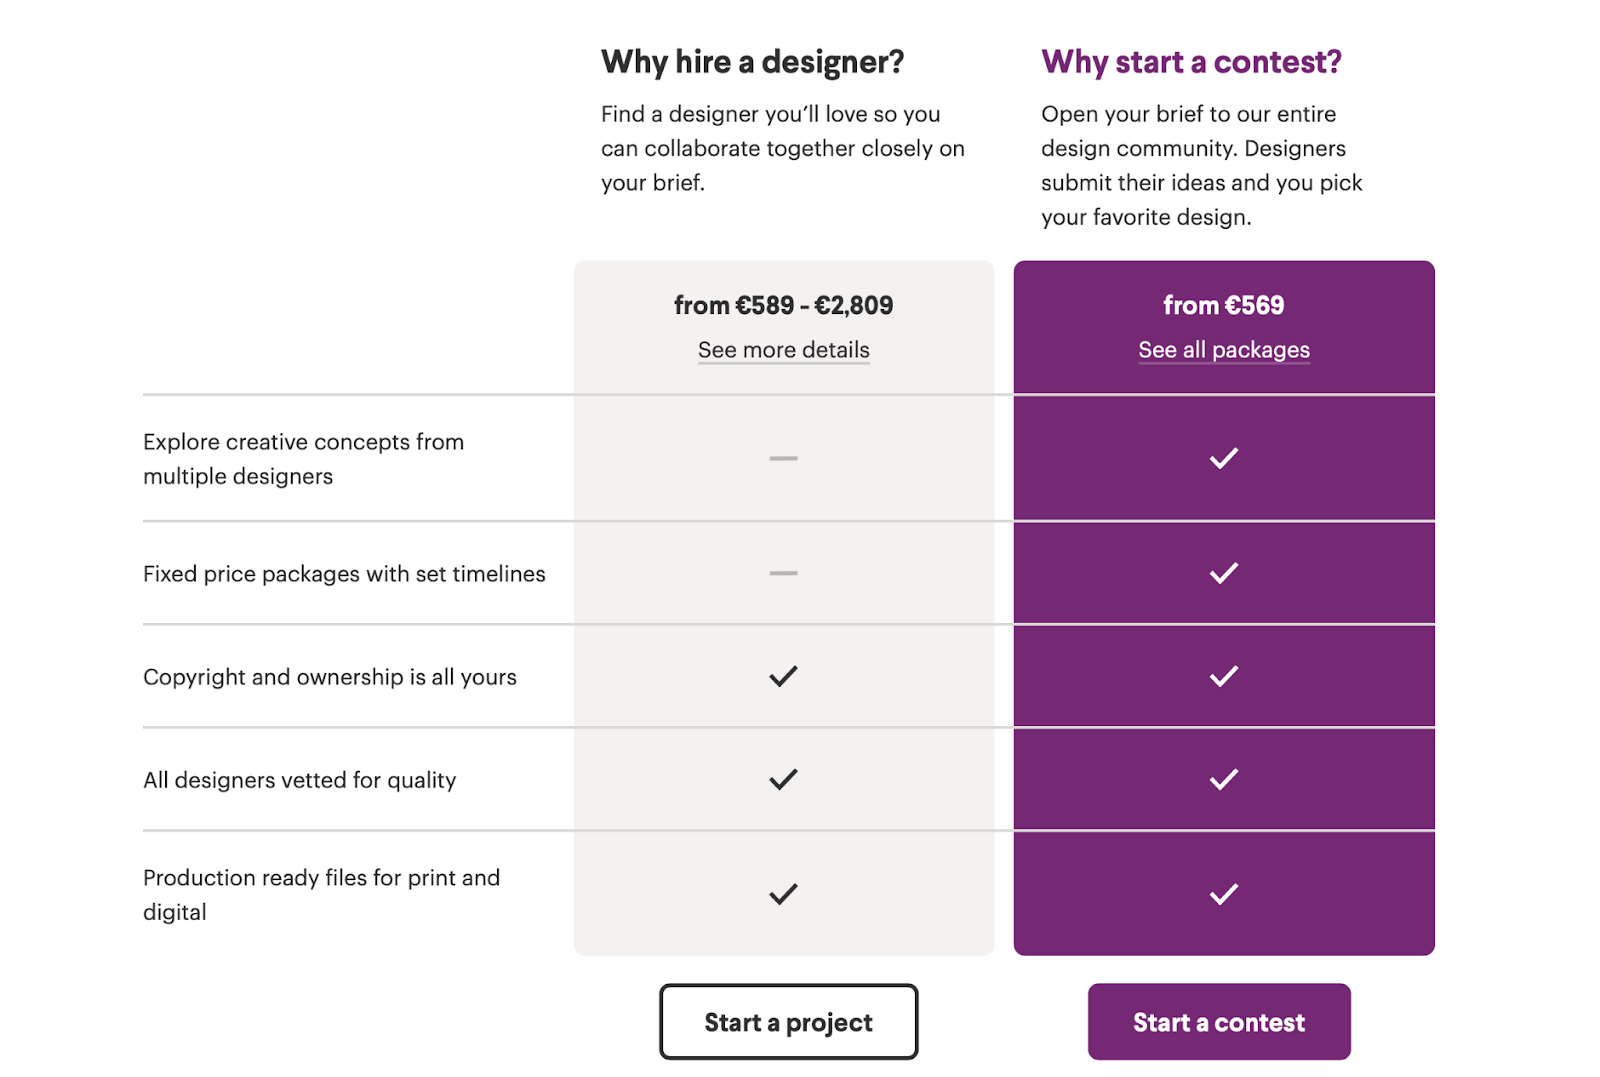Click designer checkmark for Copyright and ownership
The width and height of the screenshot is (1600, 1077).
coord(783,676)
